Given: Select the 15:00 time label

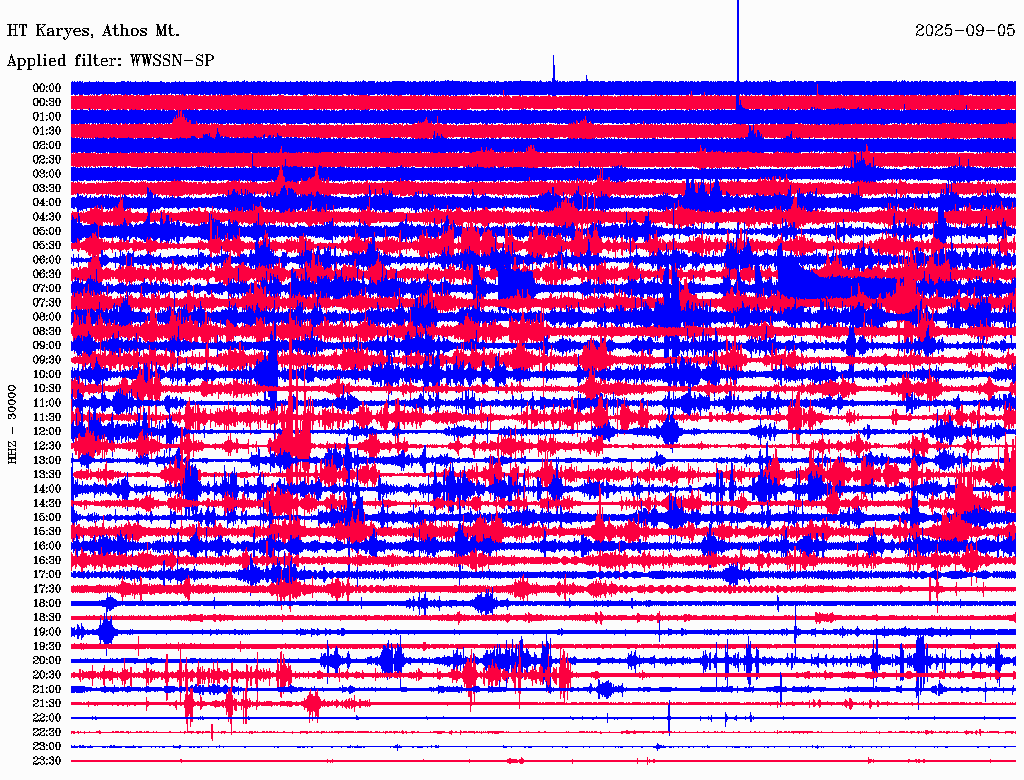Looking at the screenshot, I should pos(47,517).
